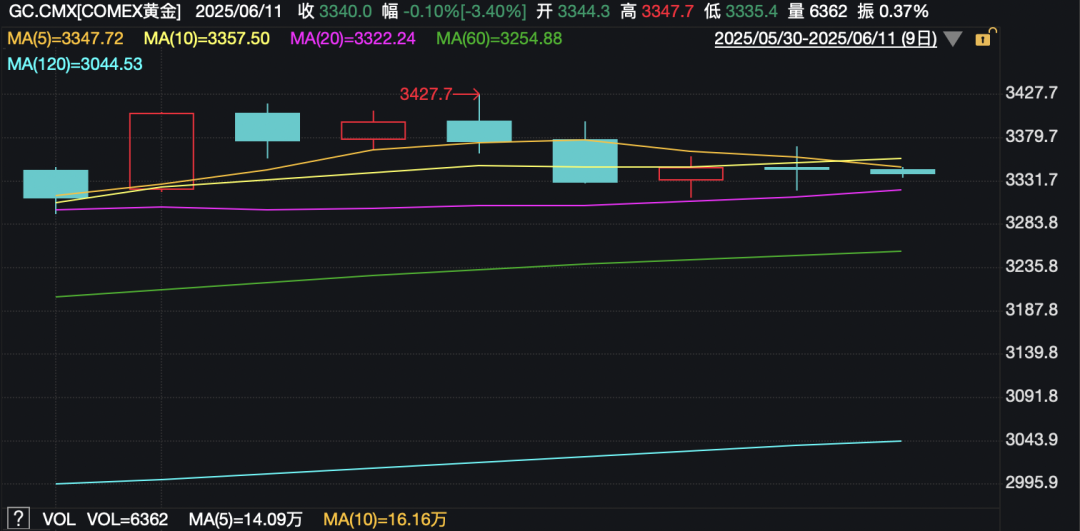Click the MA(20)=3322.24 indicator label
Viewport: 1080px width, 531px height.
[x=352, y=38]
